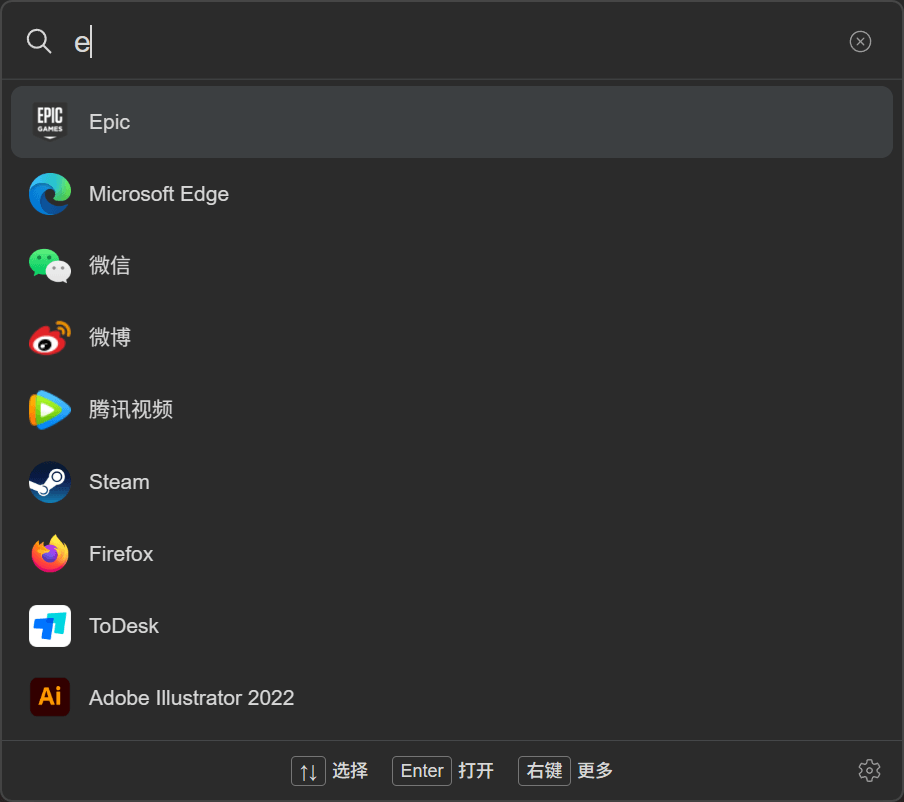Click the ToDesk app icon
904x802 pixels.
(50, 626)
